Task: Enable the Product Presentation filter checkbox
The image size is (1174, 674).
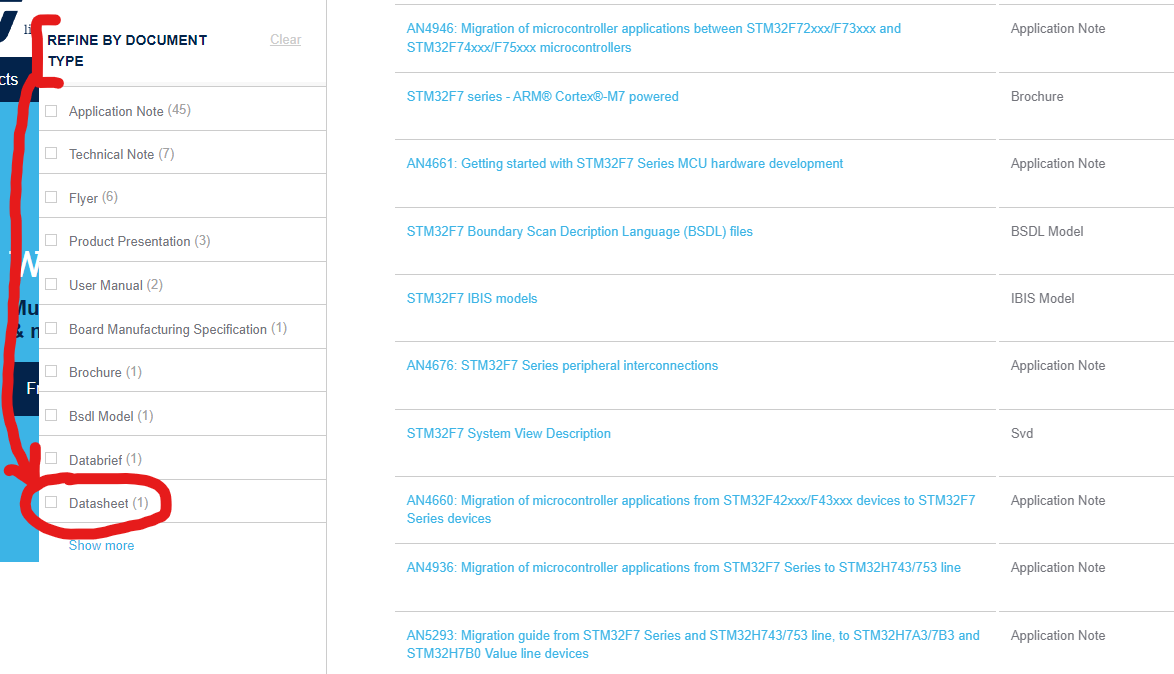Action: pos(51,240)
